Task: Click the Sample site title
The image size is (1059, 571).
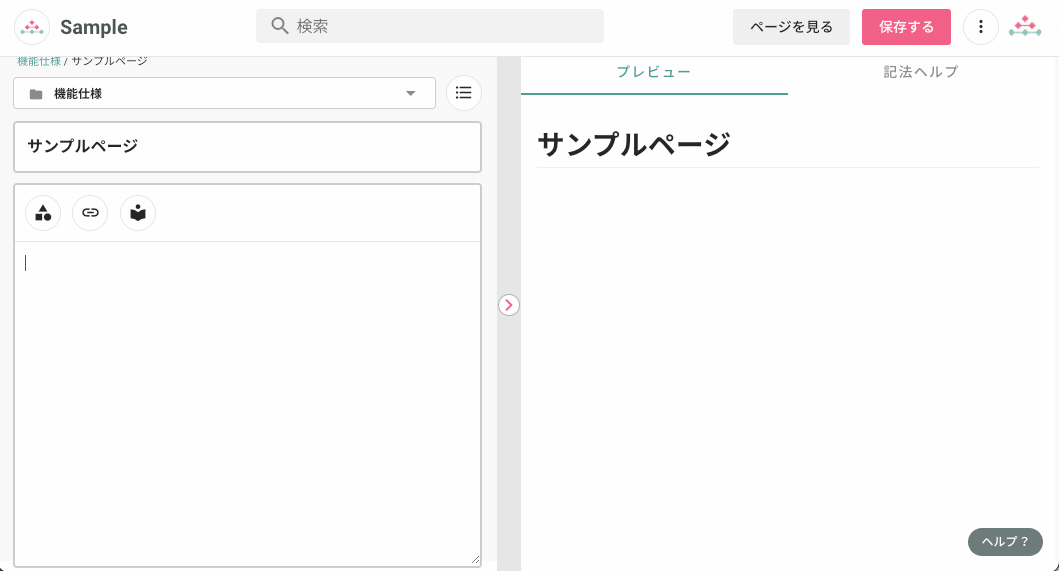Action: pyautogui.click(x=94, y=27)
